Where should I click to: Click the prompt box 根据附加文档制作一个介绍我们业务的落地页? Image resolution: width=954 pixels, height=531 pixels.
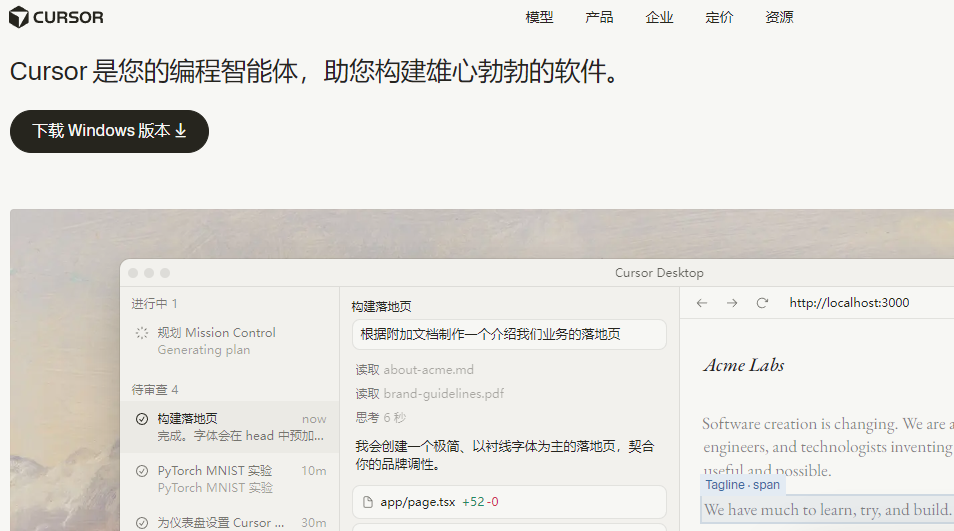[x=509, y=335]
